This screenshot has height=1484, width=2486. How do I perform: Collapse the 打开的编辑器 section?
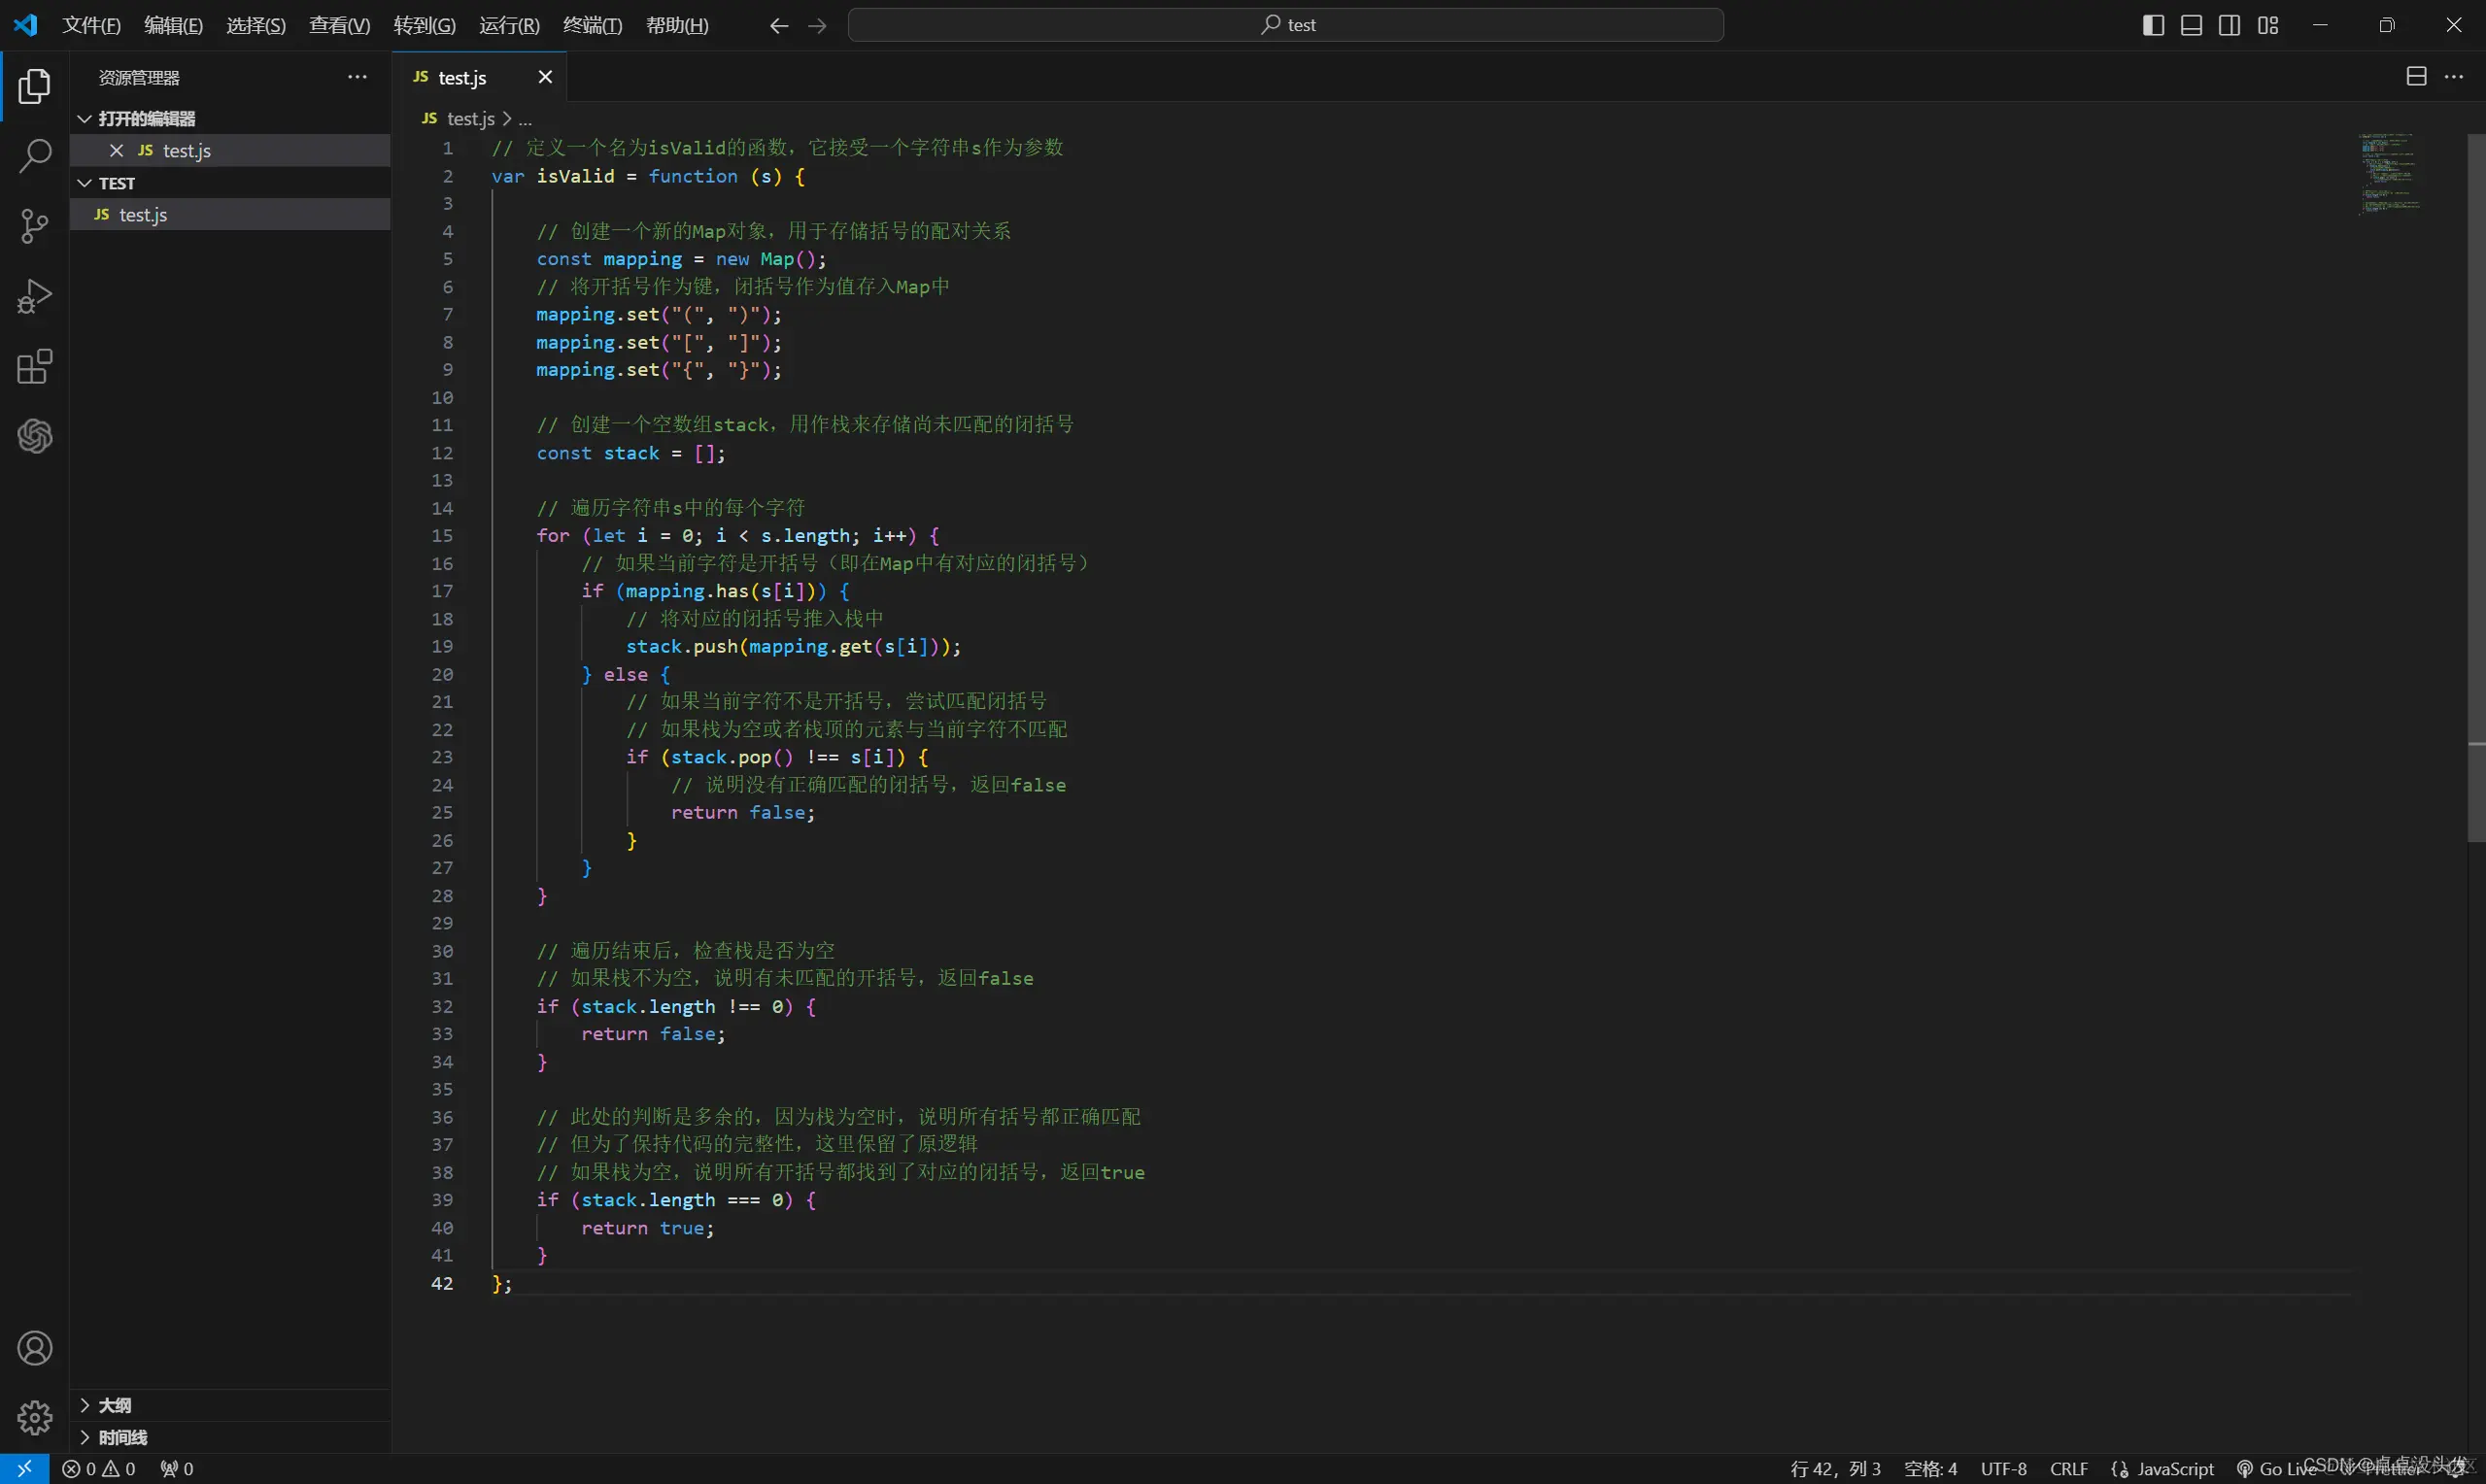[147, 119]
